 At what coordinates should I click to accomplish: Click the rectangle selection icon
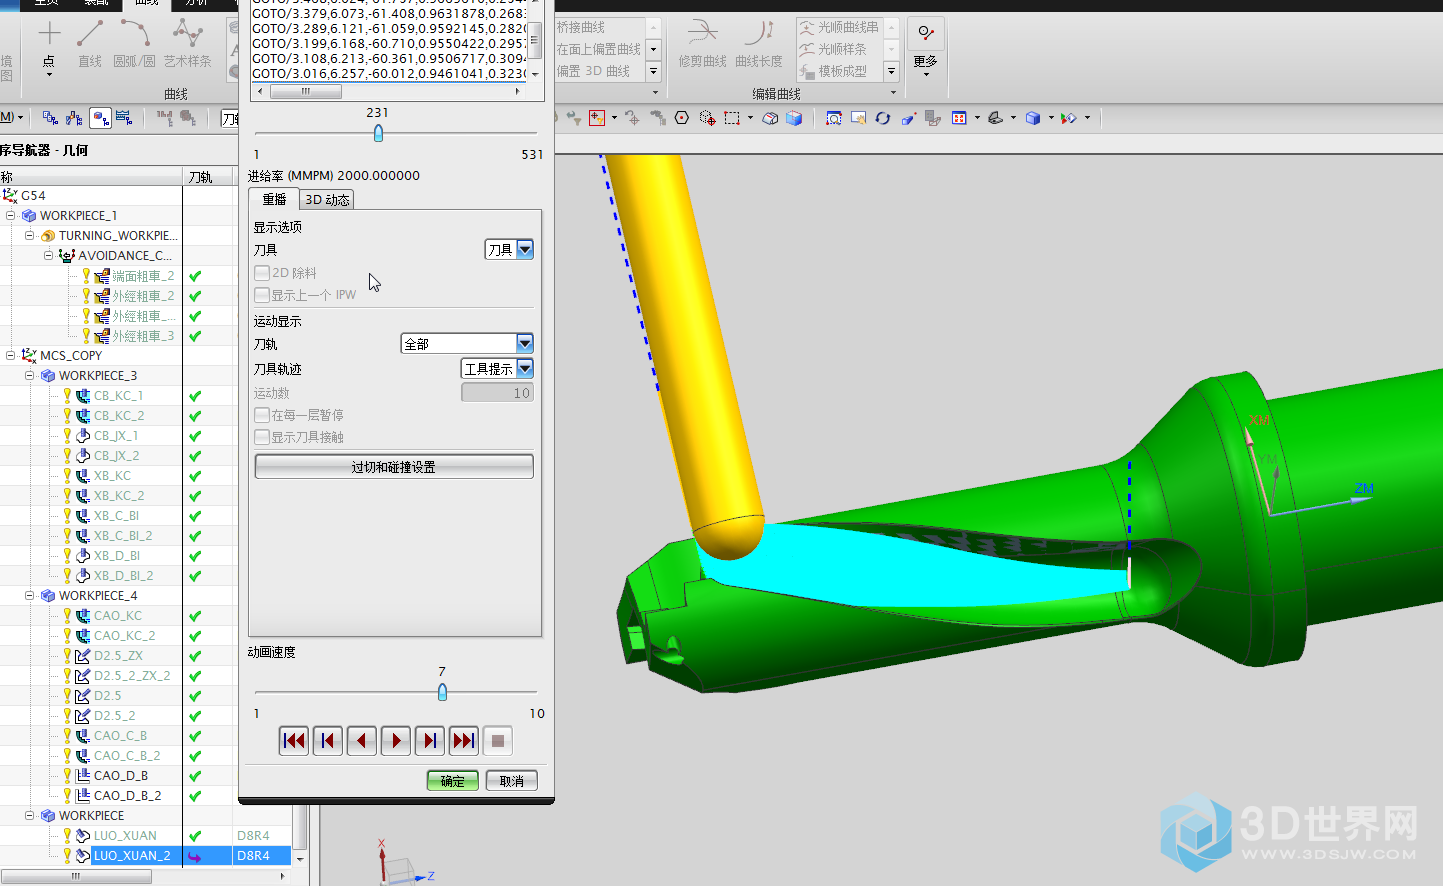click(732, 118)
